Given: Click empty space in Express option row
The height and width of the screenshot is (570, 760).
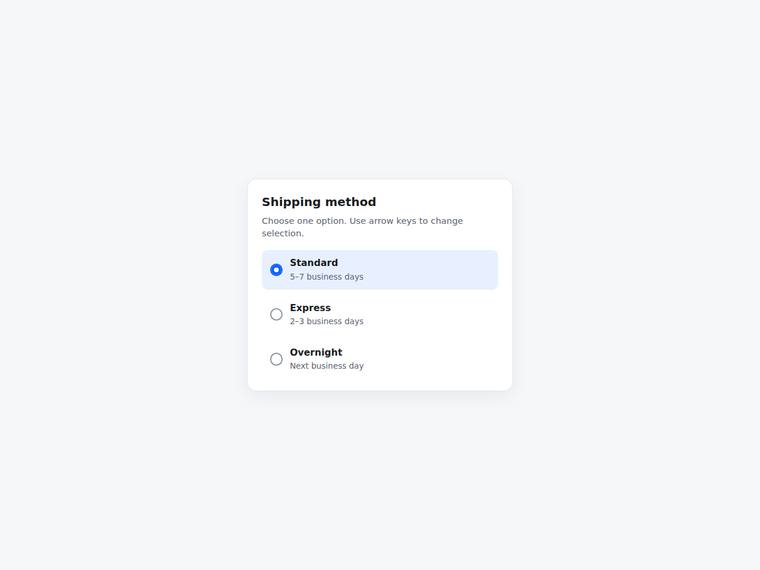Looking at the screenshot, I should click(431, 315).
